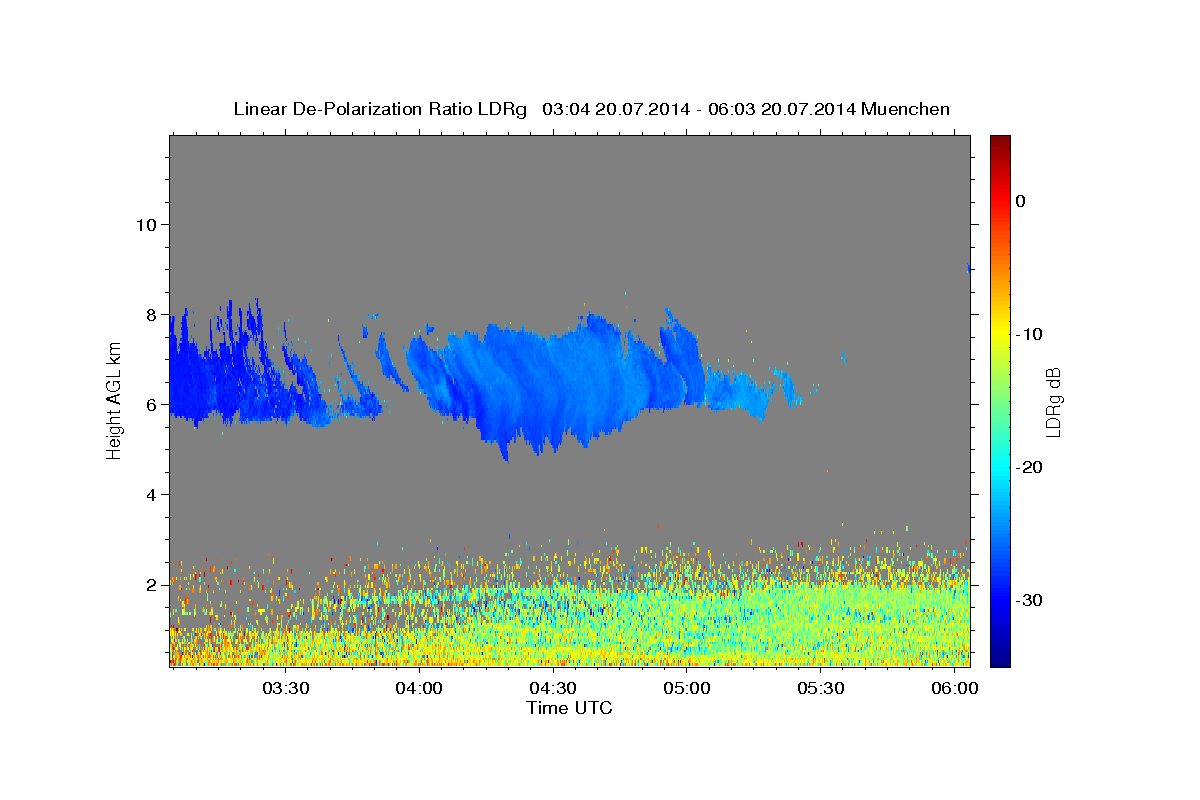1200x800 pixels.
Task: Click the 05:00 time tick label
Action: point(687,688)
